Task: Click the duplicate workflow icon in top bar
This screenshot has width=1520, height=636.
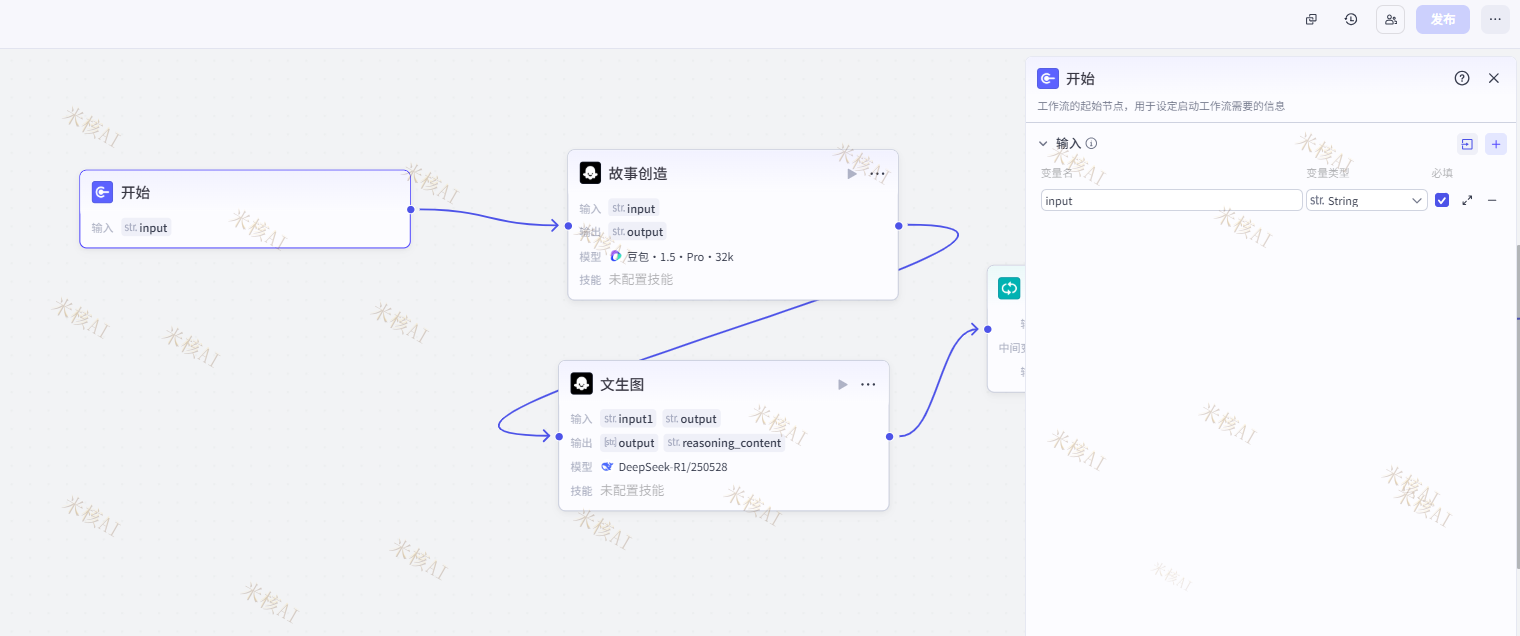Action: coord(1310,19)
